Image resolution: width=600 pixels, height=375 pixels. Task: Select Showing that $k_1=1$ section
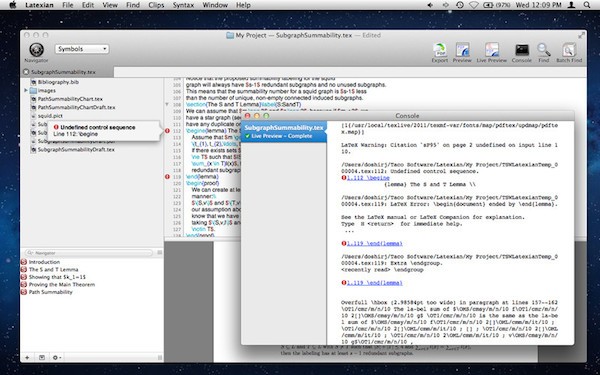(57, 277)
